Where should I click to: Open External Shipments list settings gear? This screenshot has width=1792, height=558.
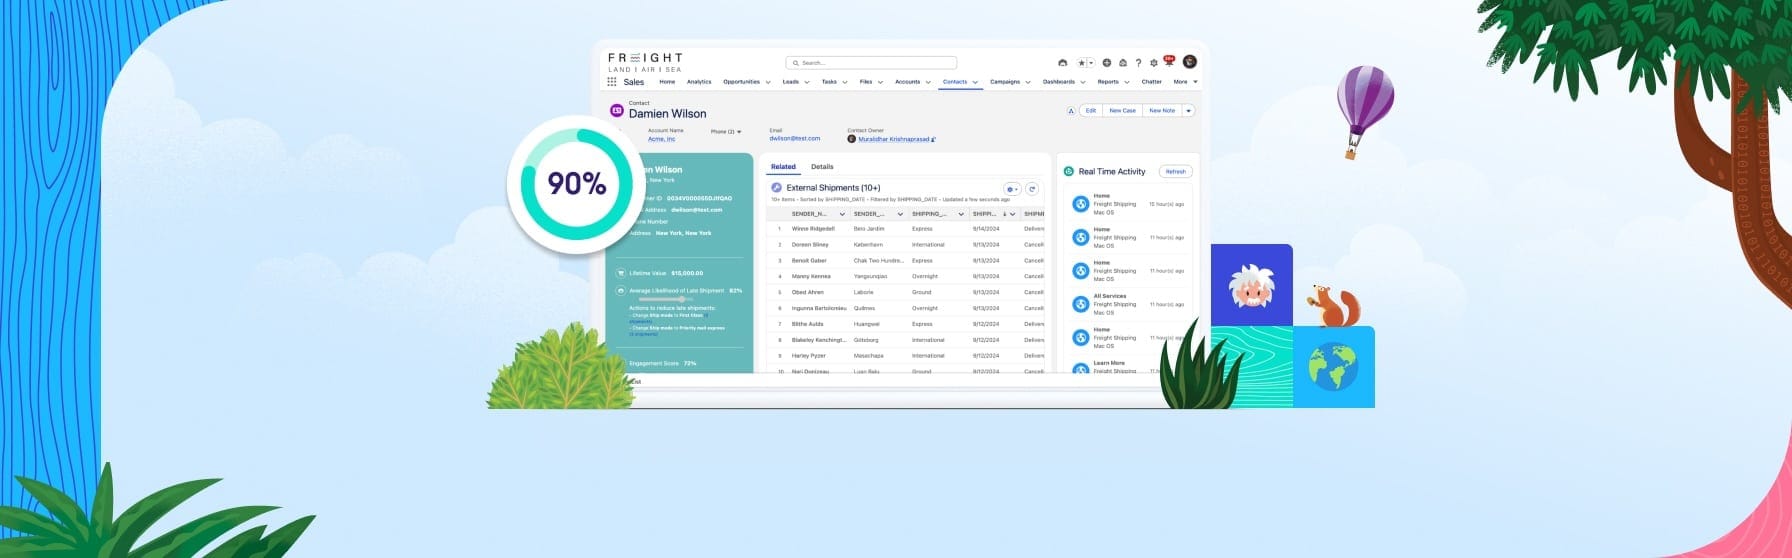[x=1012, y=189]
